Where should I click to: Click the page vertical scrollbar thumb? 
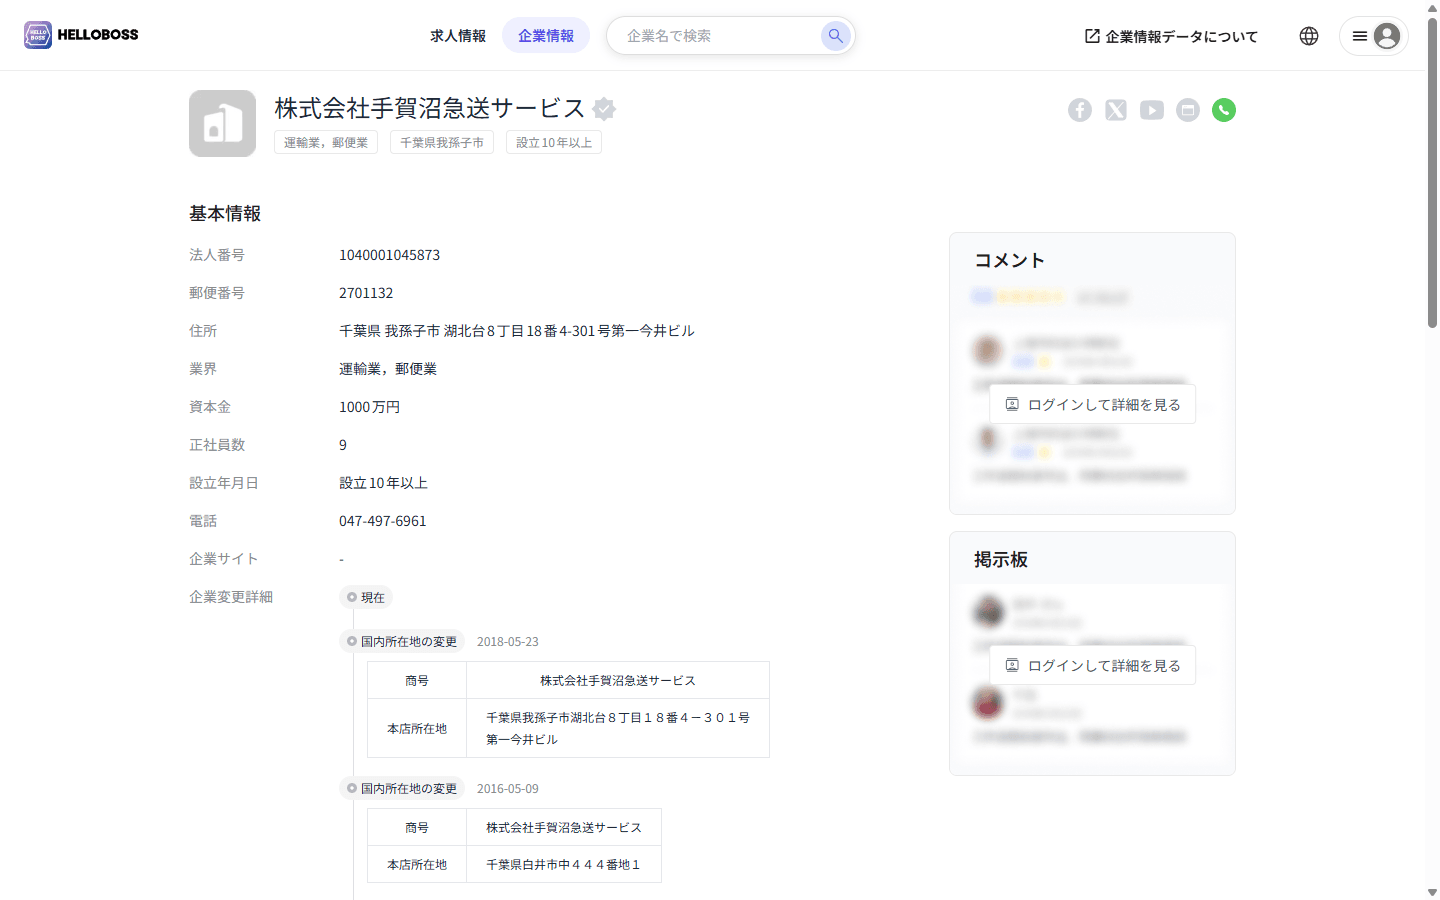coord(1432,172)
